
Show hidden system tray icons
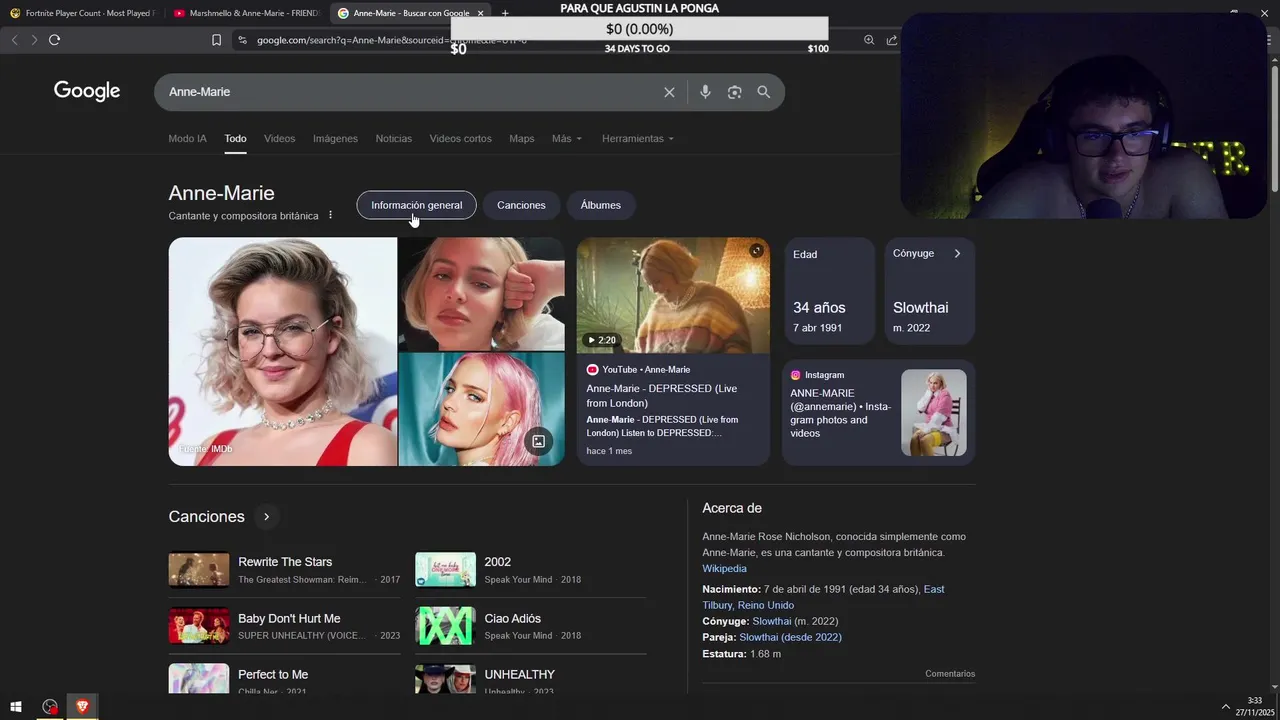[1226, 707]
